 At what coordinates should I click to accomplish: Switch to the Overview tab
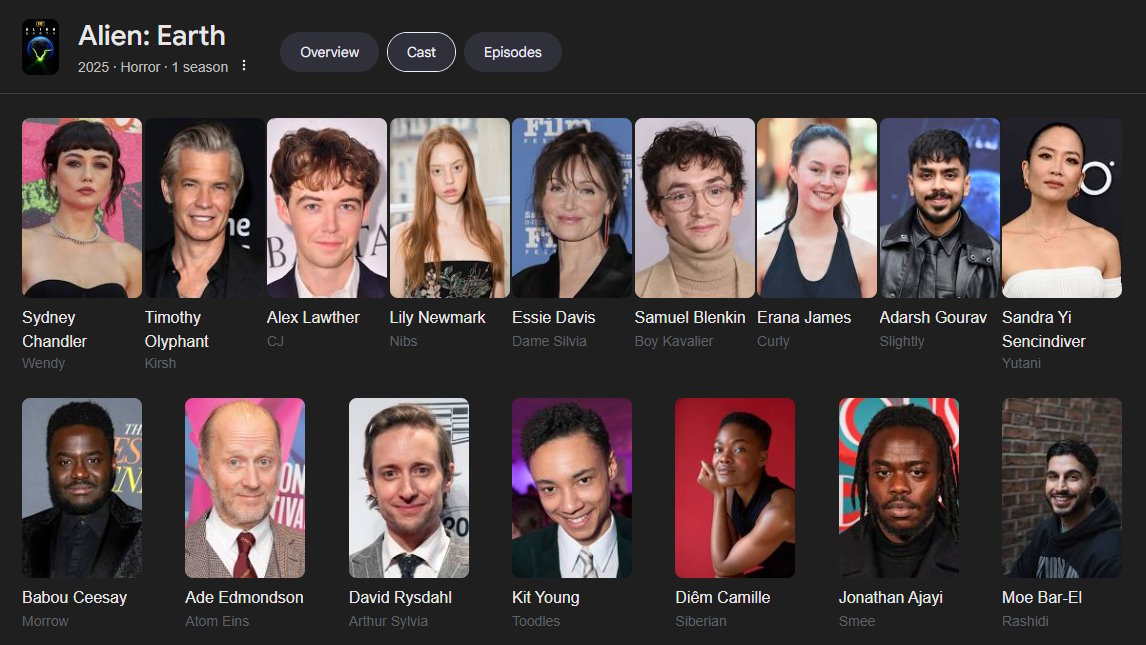pyautogui.click(x=330, y=53)
